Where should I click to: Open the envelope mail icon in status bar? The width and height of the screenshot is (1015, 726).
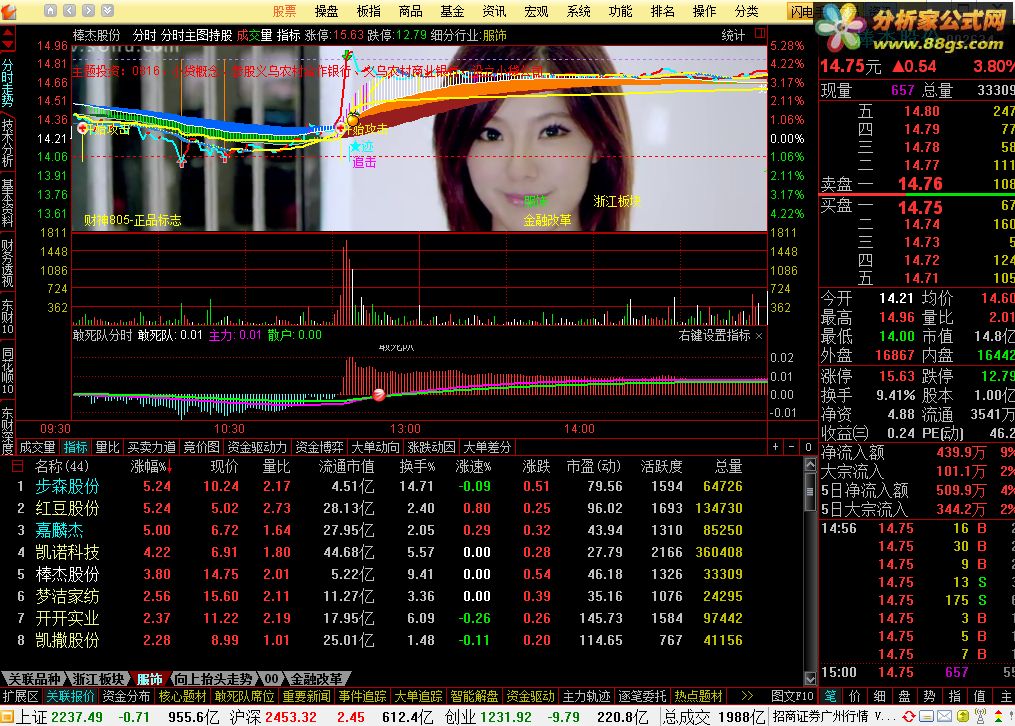944,716
